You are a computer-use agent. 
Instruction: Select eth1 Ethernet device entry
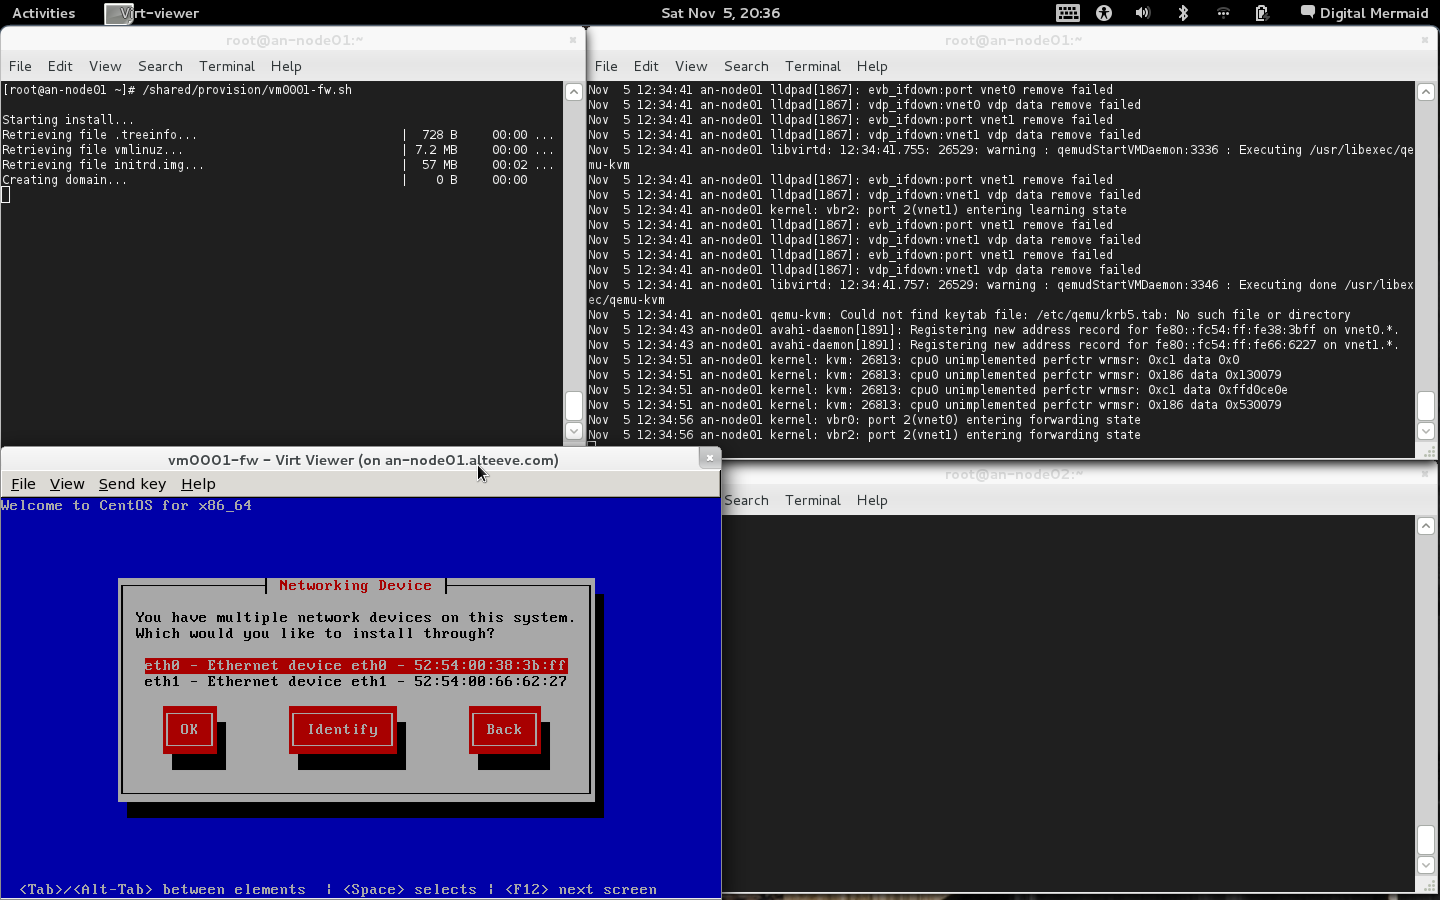point(355,682)
